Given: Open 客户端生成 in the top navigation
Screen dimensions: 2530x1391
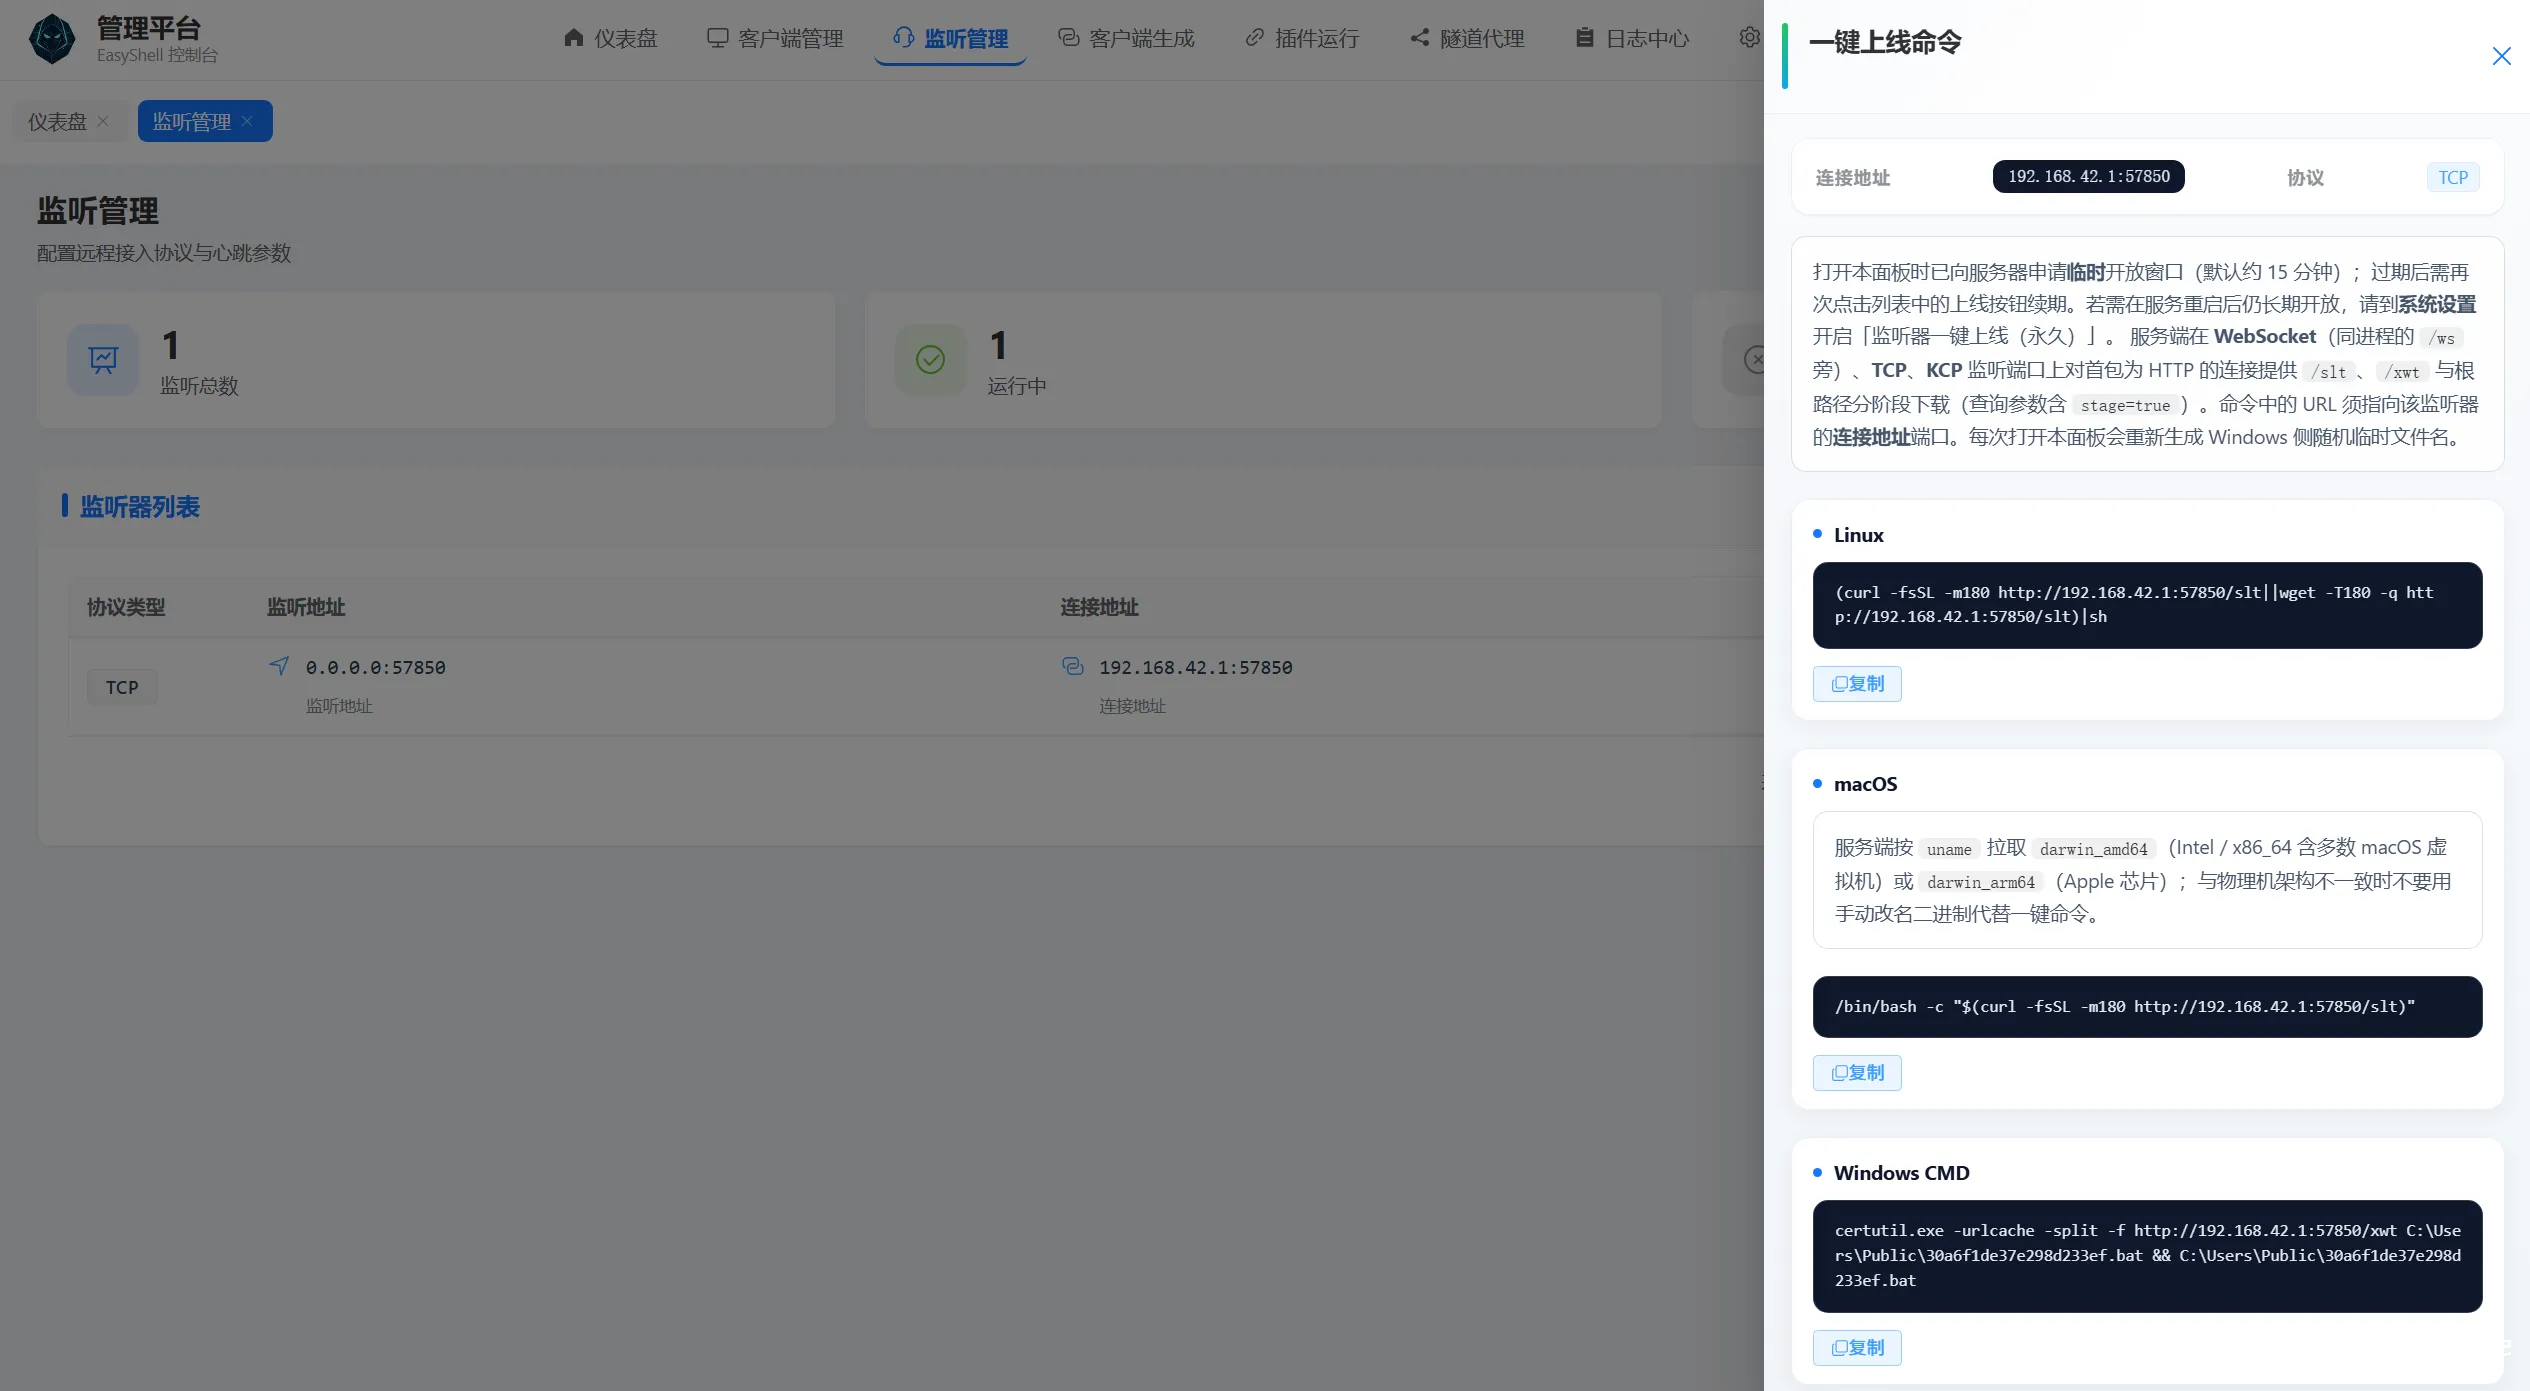Looking at the screenshot, I should click(x=1126, y=38).
